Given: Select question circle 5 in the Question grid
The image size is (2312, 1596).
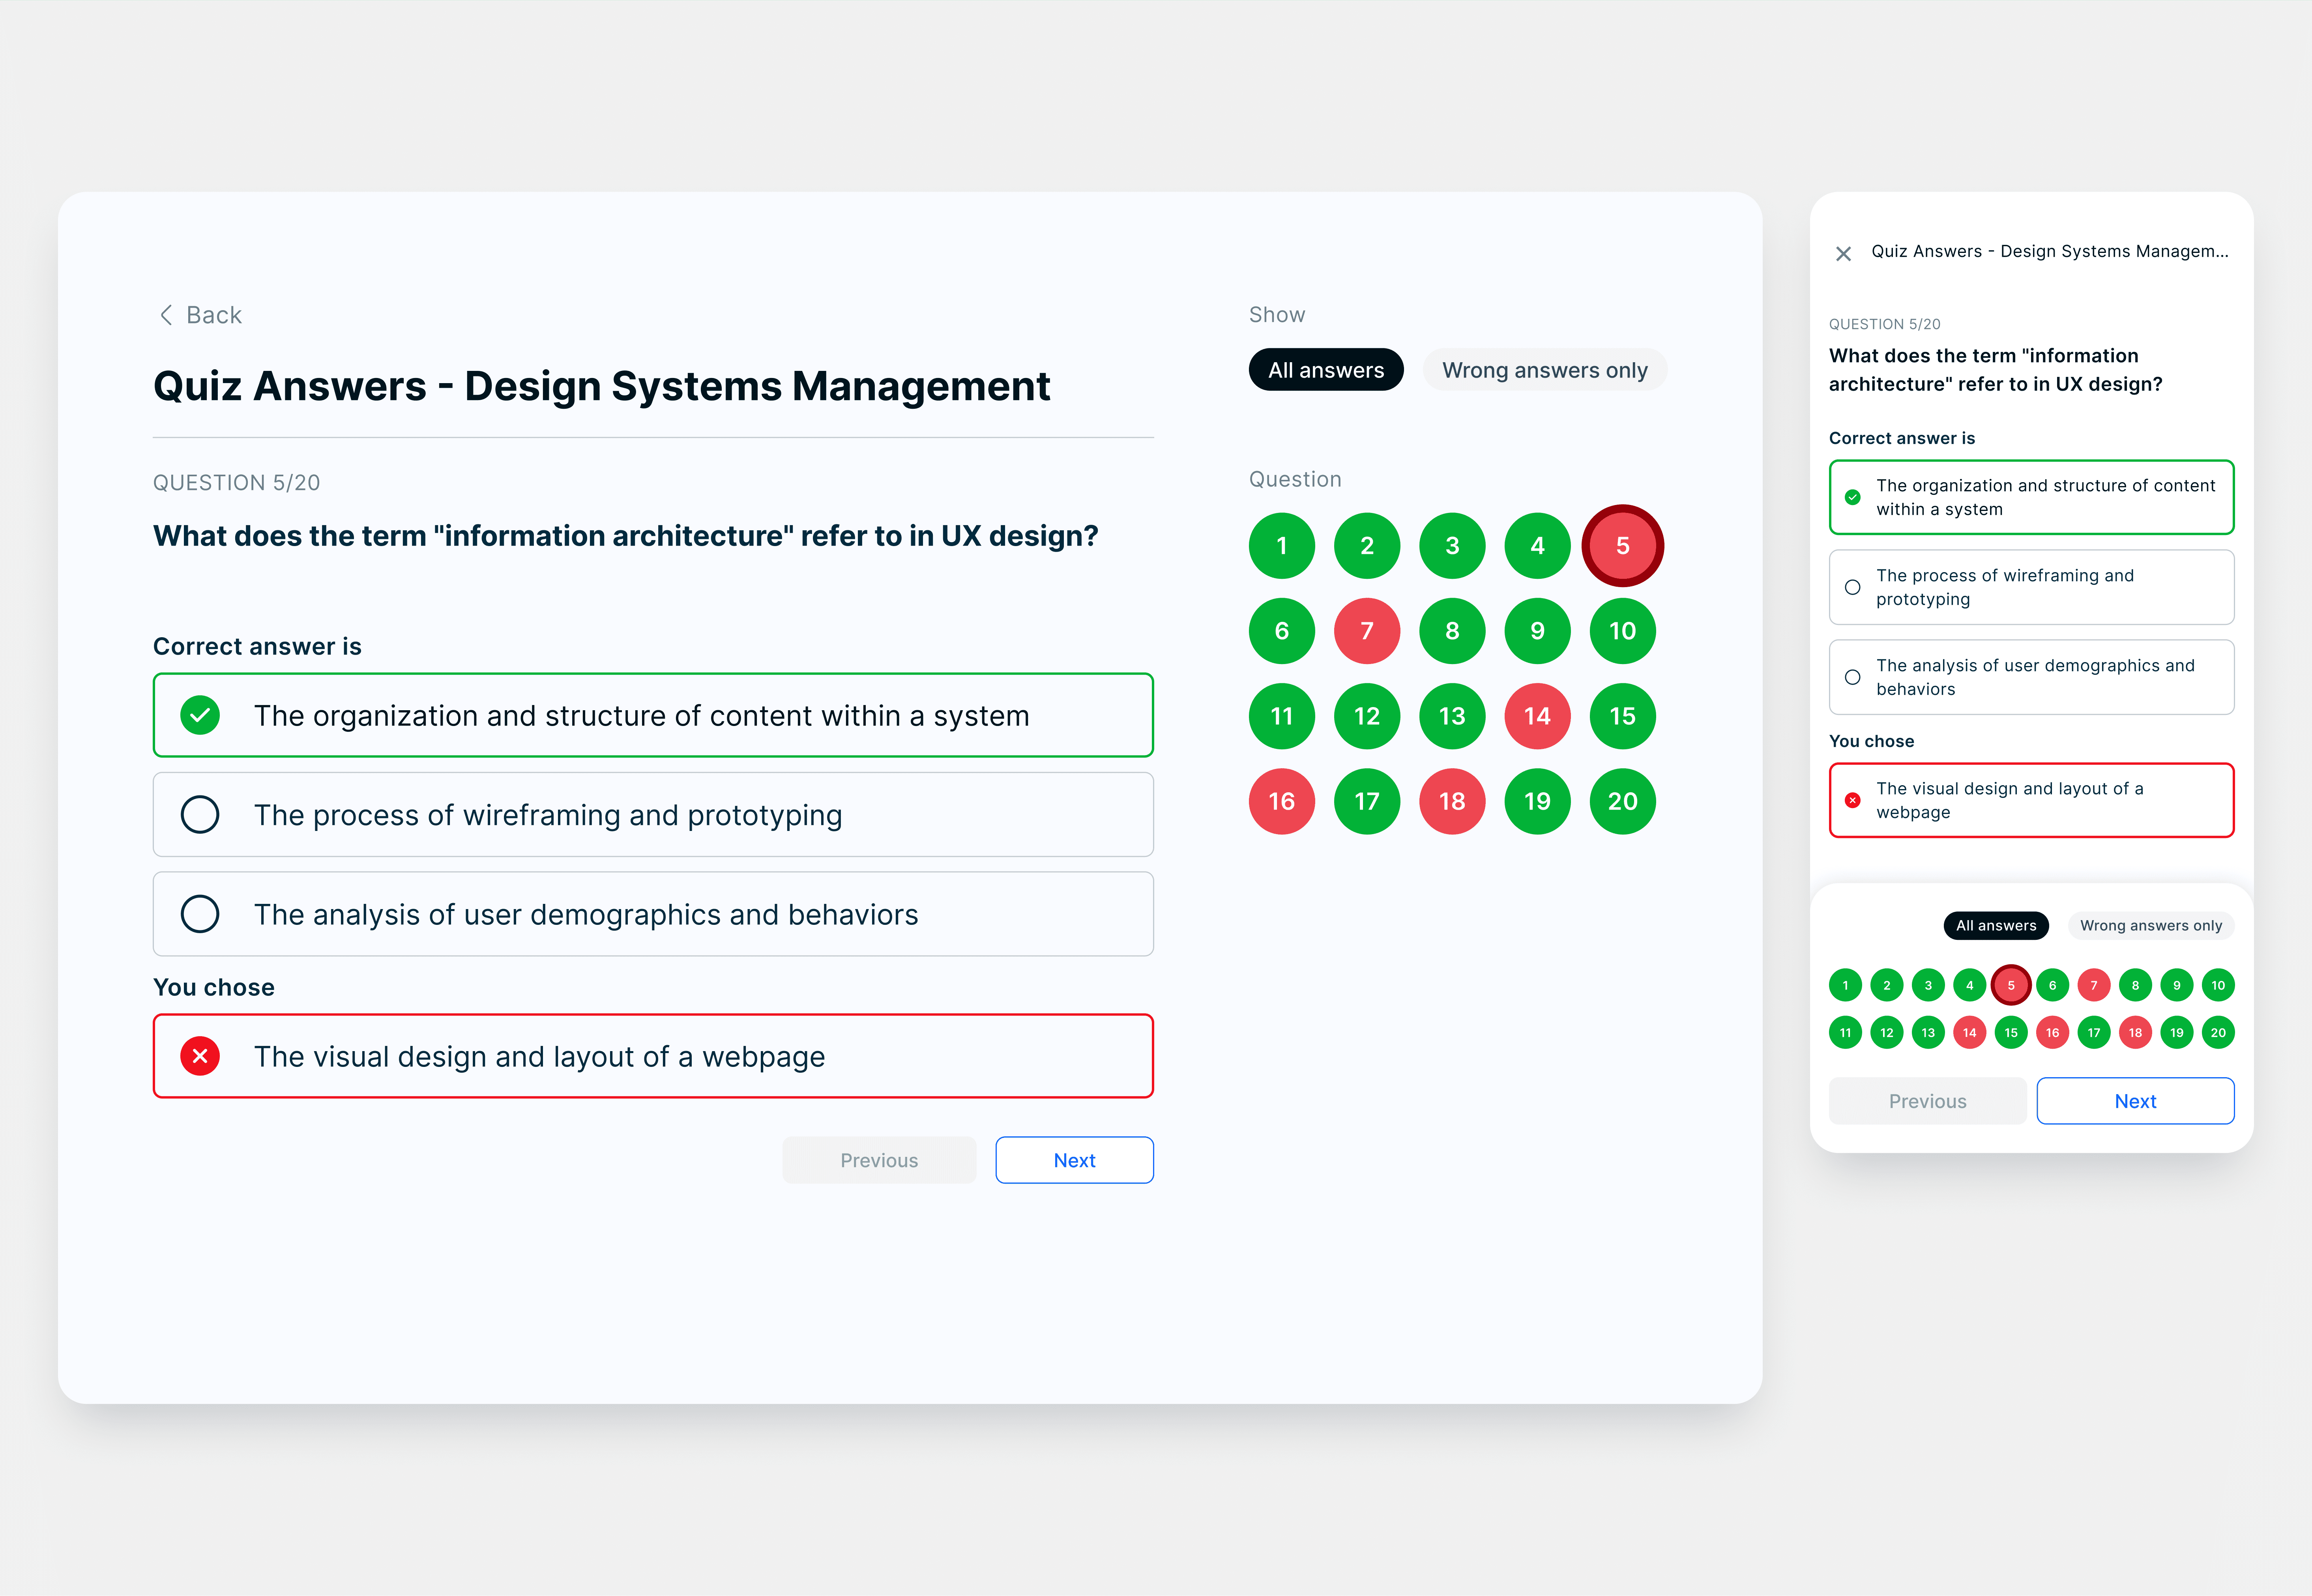Looking at the screenshot, I should click(1622, 545).
